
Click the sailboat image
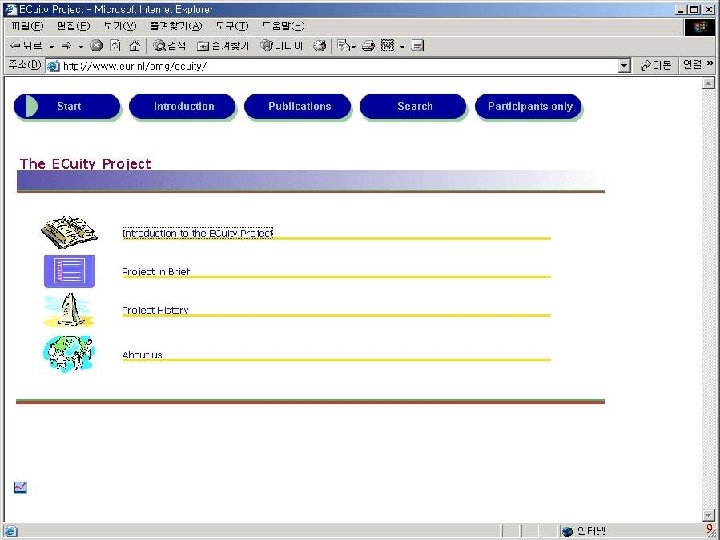point(69,310)
